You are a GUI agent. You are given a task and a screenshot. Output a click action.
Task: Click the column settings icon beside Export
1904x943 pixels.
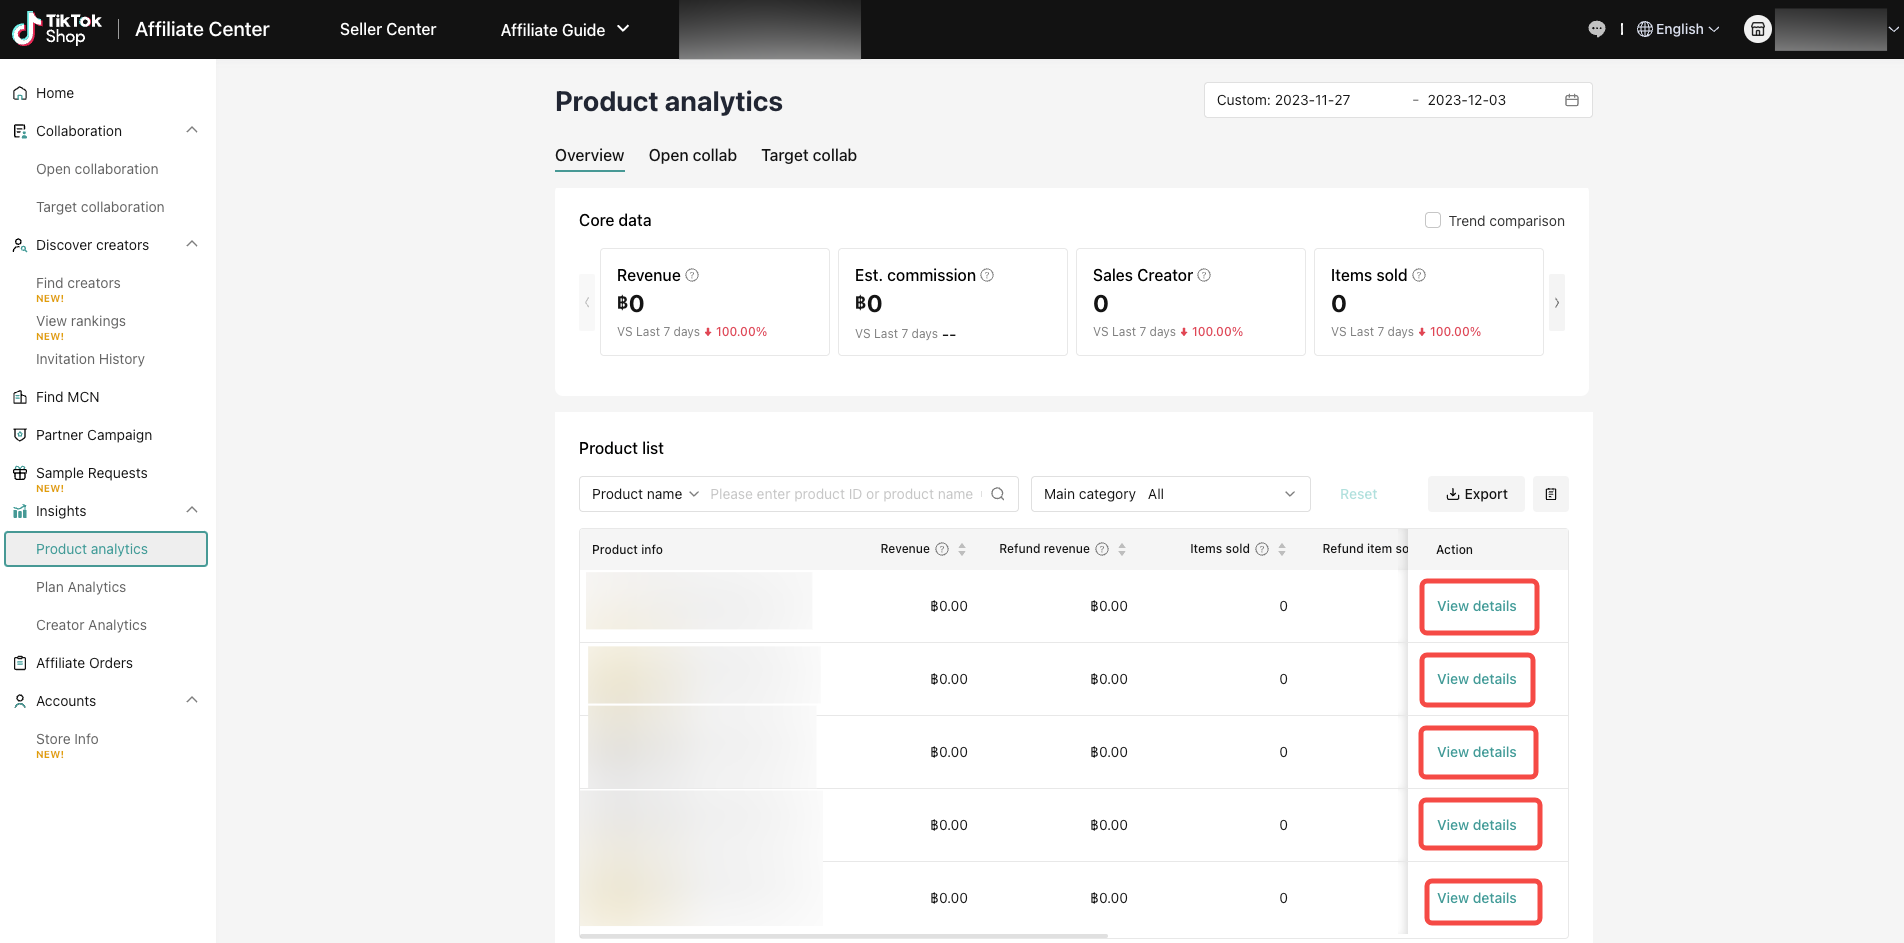[1550, 494]
